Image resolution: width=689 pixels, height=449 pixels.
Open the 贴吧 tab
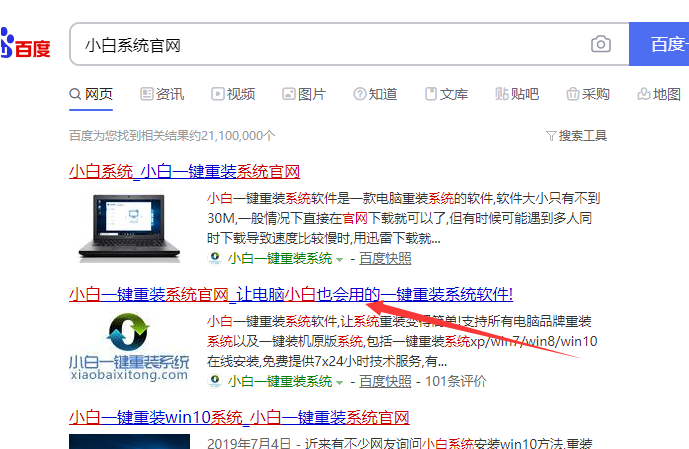coord(517,94)
